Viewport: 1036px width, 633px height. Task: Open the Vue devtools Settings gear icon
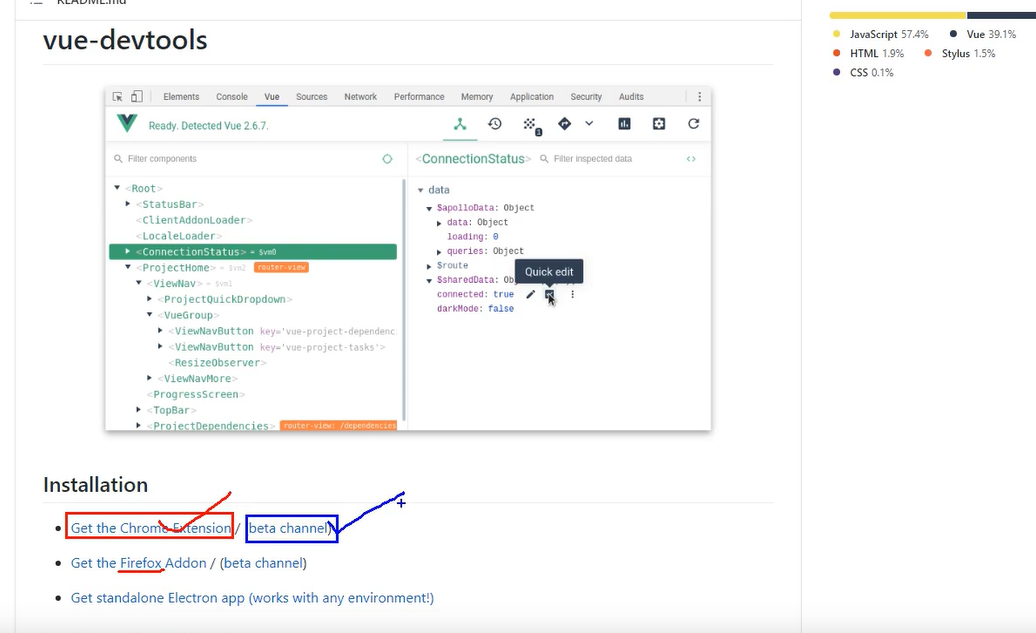(x=659, y=124)
